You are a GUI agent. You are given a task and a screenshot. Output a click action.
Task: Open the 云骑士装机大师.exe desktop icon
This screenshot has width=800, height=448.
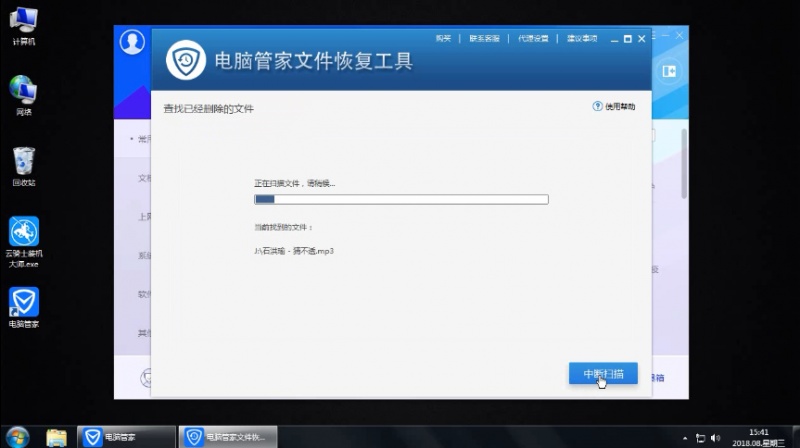click(23, 242)
